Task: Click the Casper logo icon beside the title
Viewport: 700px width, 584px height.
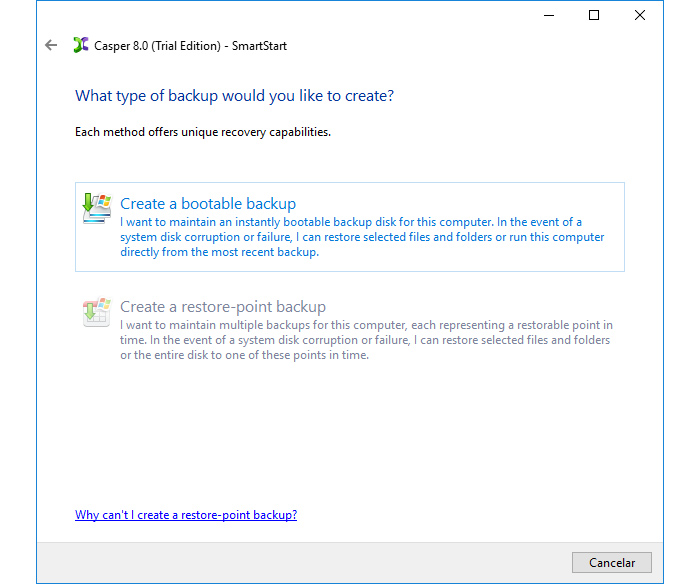Action: point(81,45)
